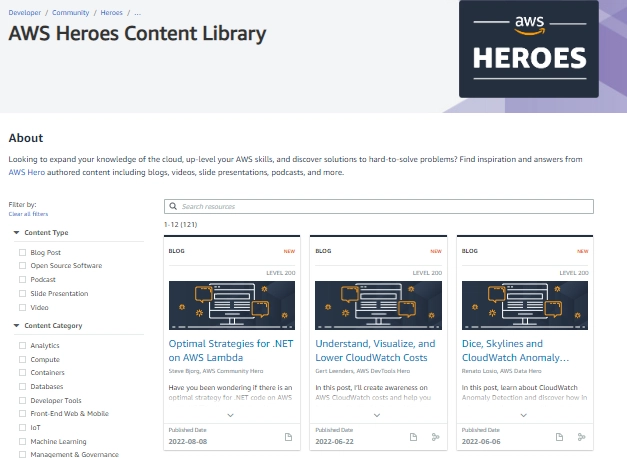The image size is (627, 458).
Task: Select the Databases category checkbox
Action: [22, 386]
